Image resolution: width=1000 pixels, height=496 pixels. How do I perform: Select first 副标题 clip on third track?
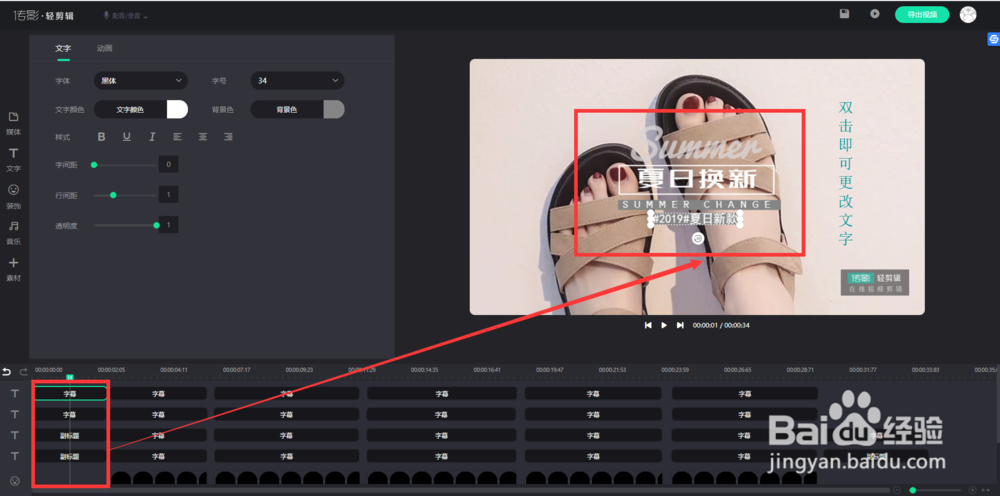(x=70, y=435)
